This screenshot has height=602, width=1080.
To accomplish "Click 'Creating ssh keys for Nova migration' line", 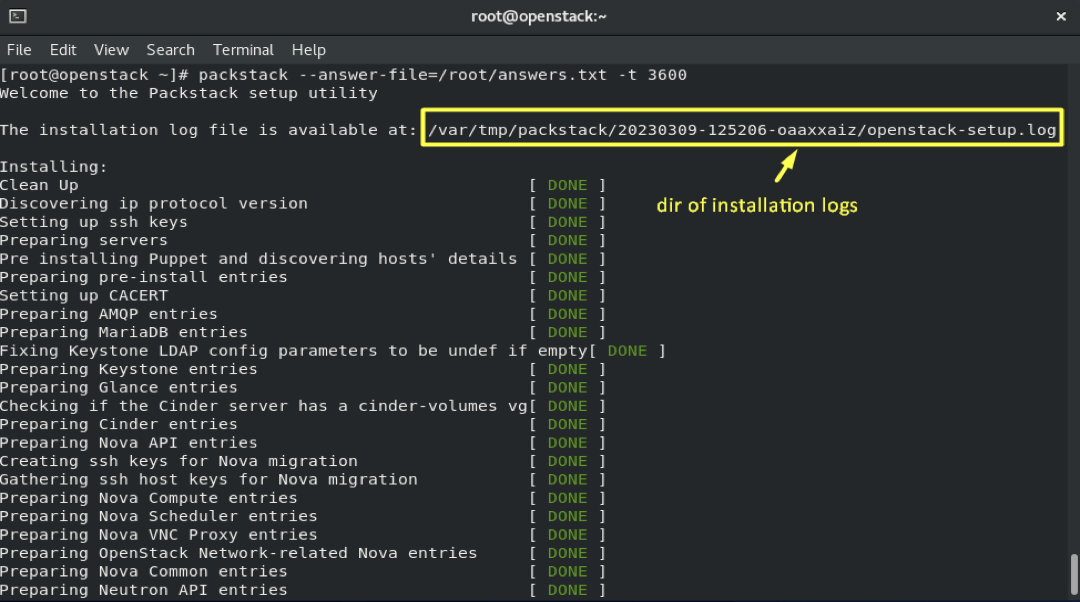I will pos(179,461).
